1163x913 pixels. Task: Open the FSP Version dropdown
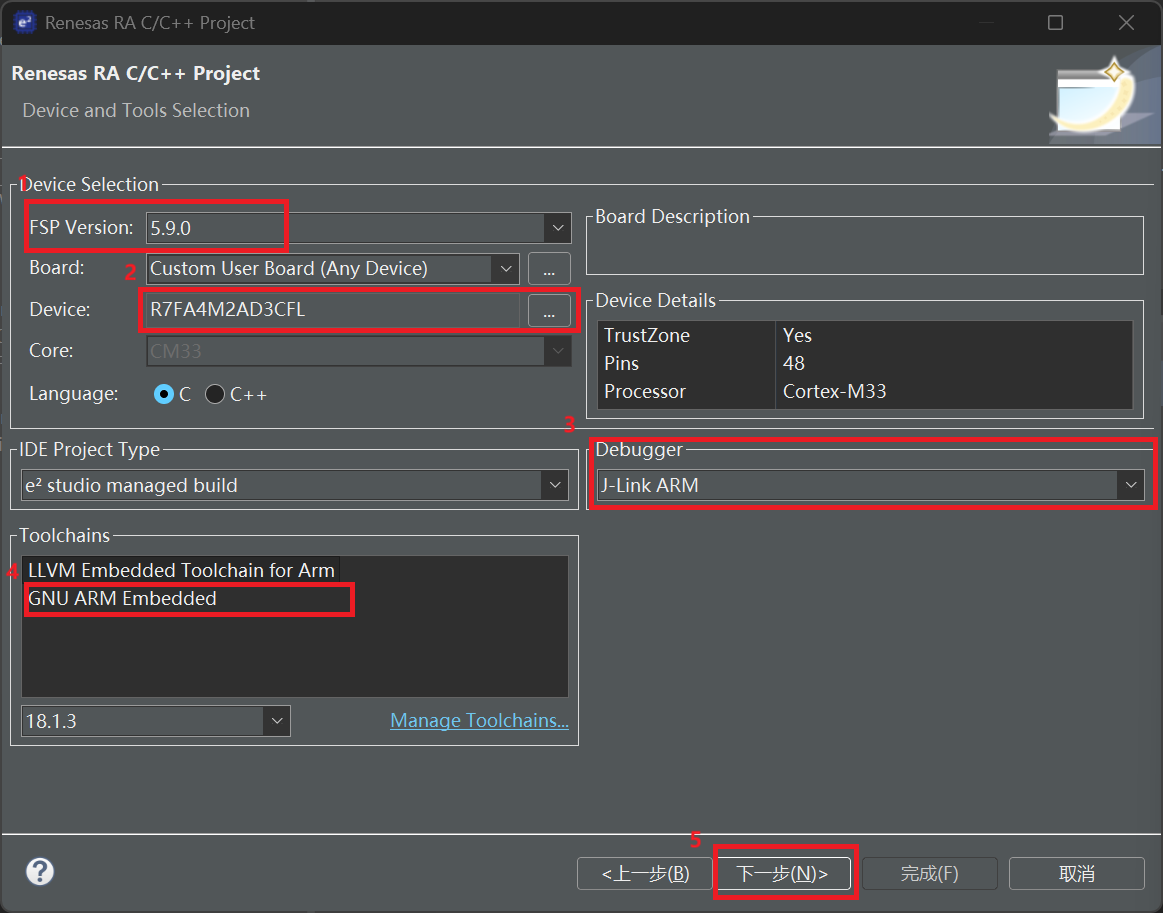[x=557, y=228]
